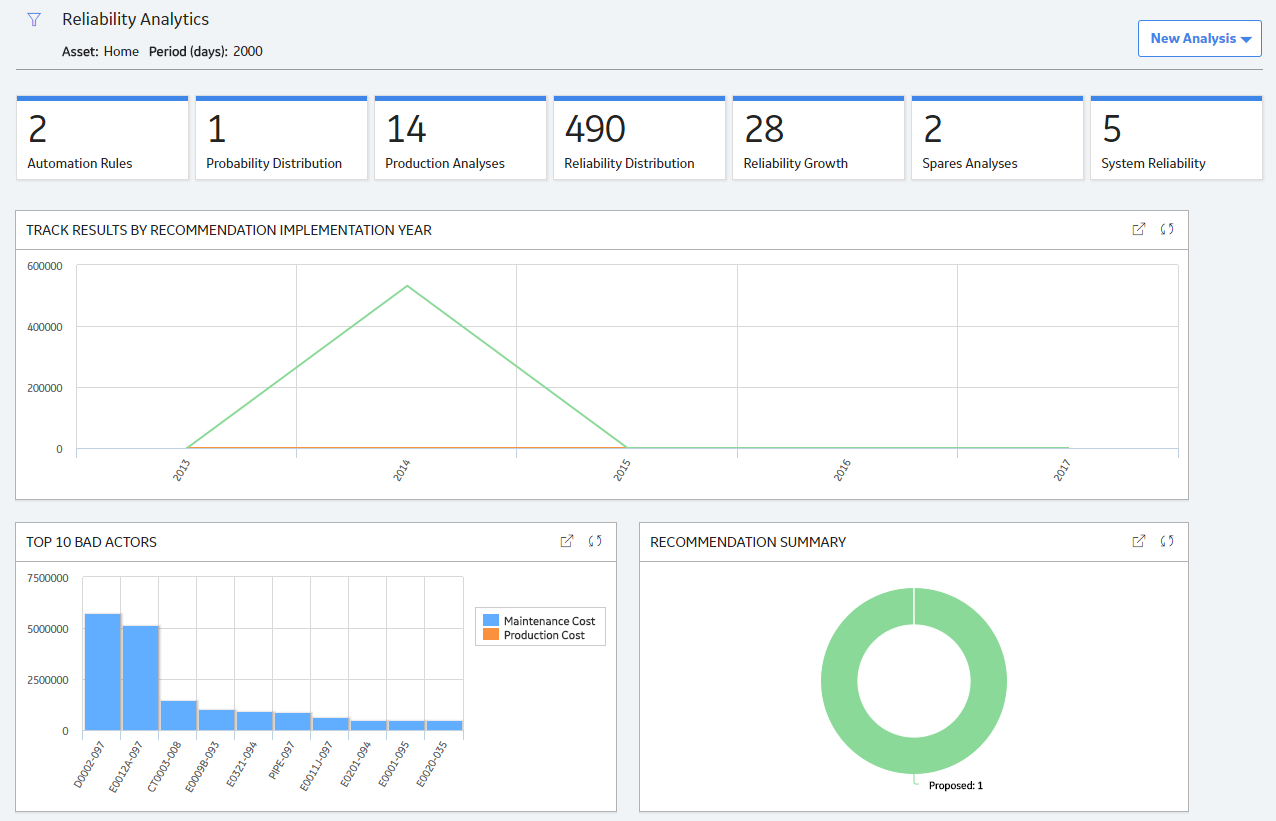This screenshot has height=821, width=1276.
Task: Open the Automation Rules tile
Action: coord(102,138)
